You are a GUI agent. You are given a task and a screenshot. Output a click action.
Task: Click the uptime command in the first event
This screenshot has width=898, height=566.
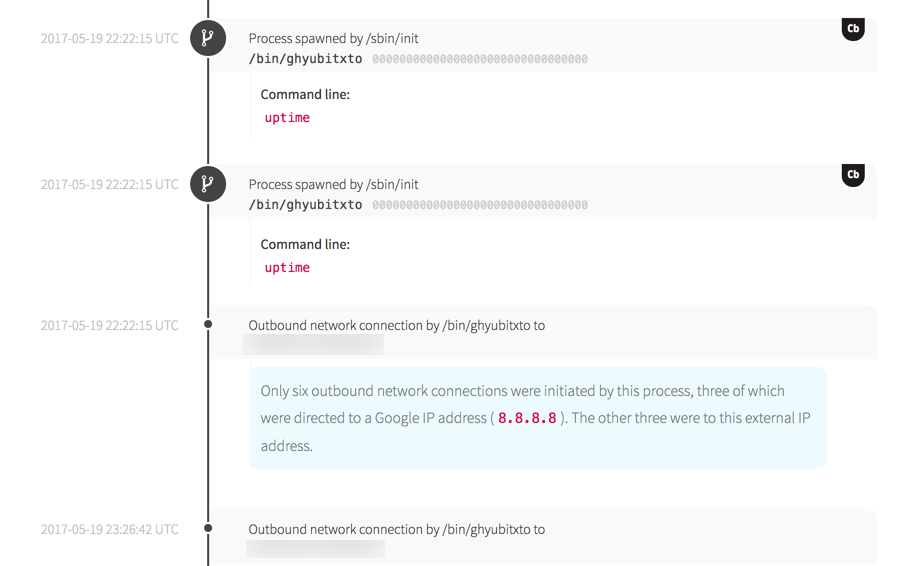(287, 118)
